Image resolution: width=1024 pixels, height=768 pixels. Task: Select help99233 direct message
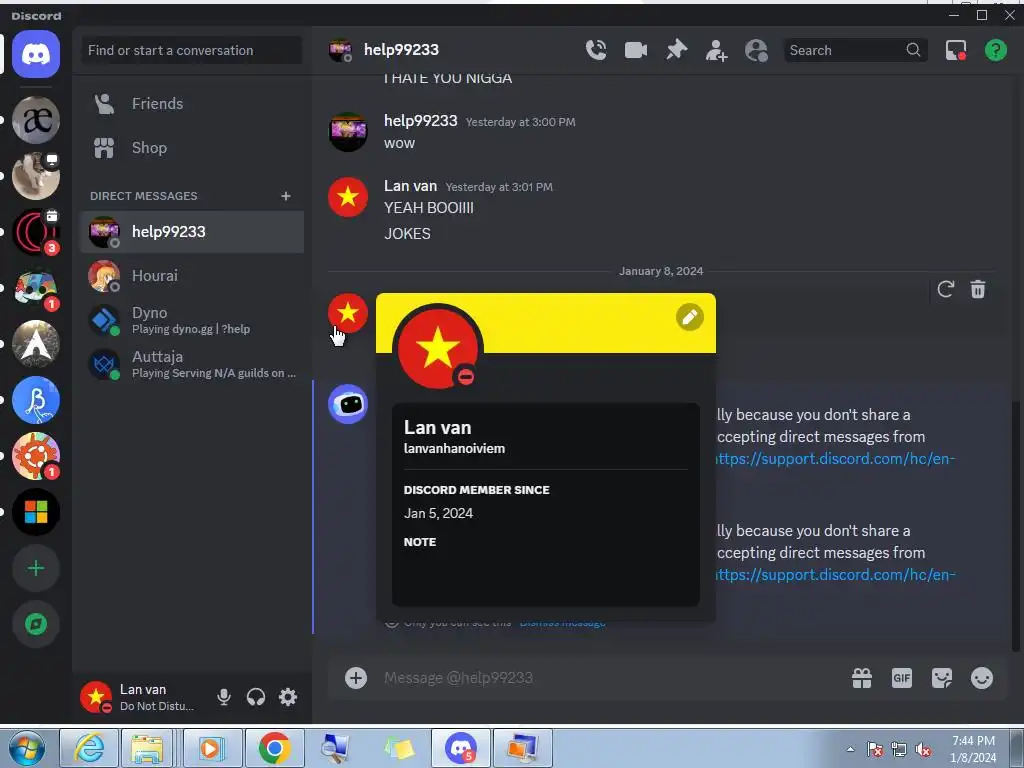191,232
